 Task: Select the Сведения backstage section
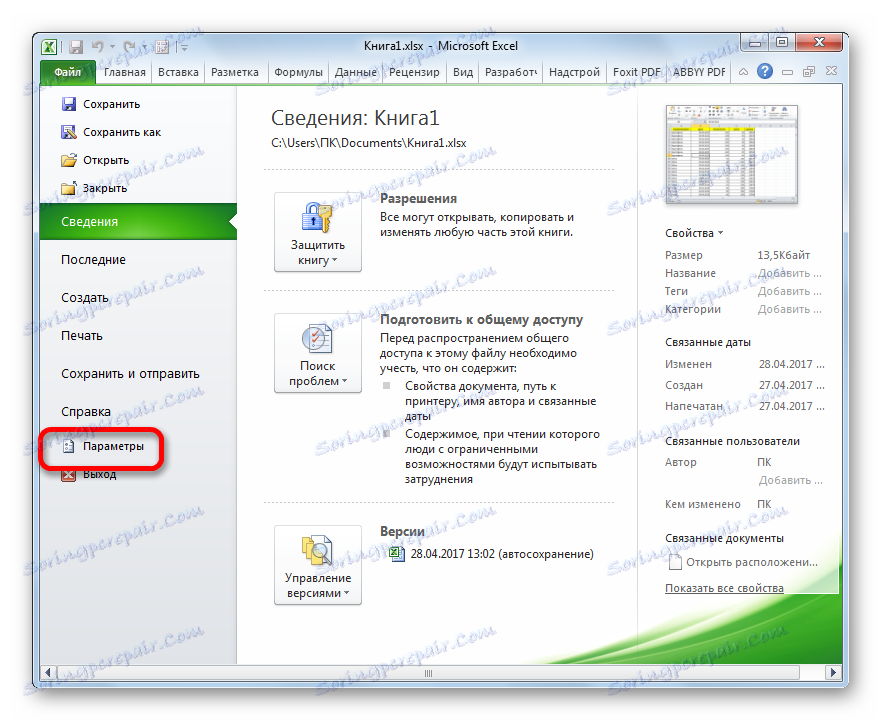click(x=138, y=222)
